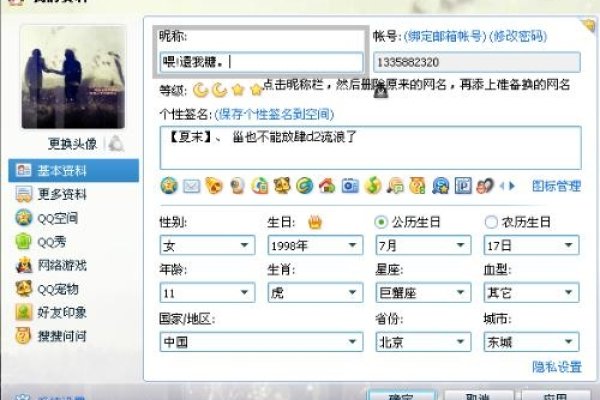Click into the 个性签名 text box

(370, 148)
